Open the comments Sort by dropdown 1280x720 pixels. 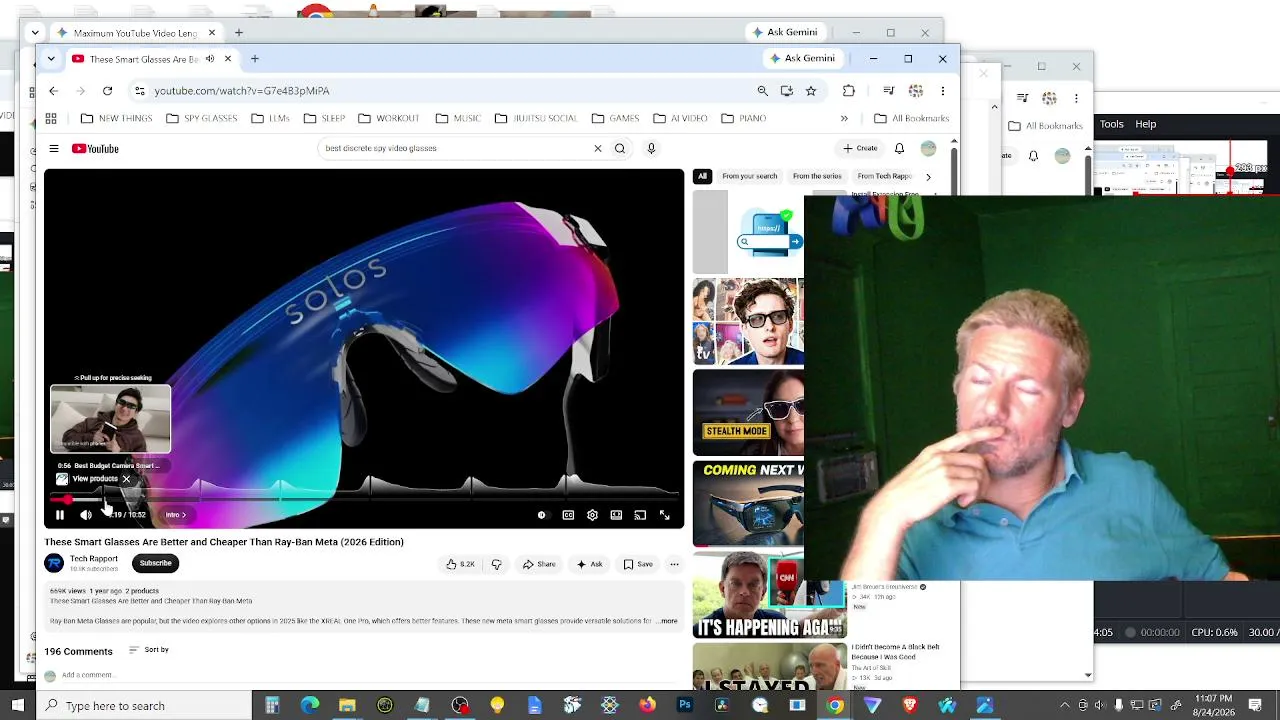pyautogui.click(x=149, y=650)
